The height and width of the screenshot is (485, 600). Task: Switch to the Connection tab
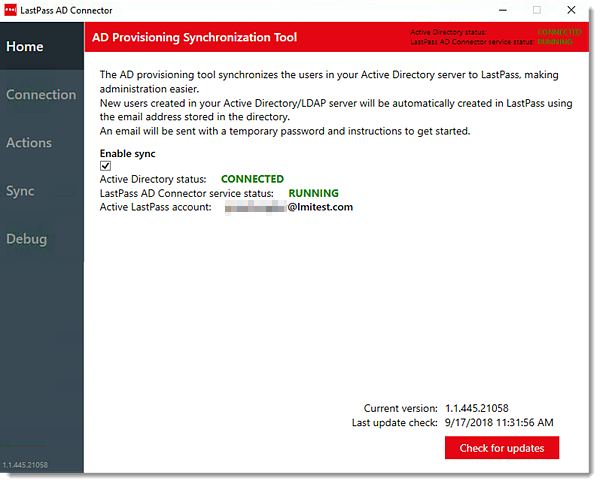click(41, 95)
